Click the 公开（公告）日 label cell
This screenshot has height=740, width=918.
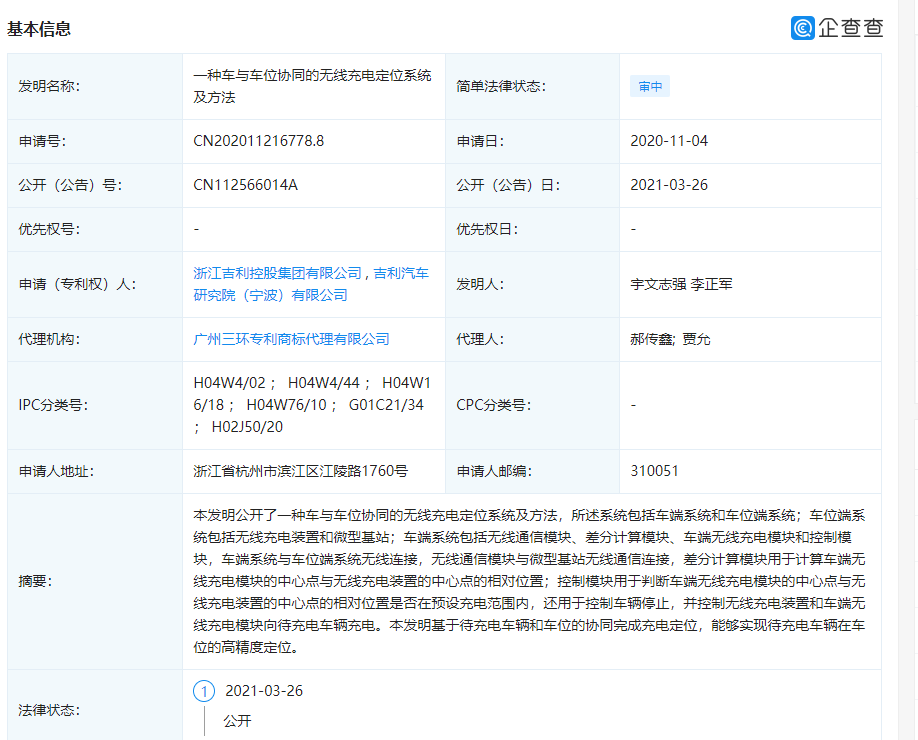pyautogui.click(x=532, y=185)
